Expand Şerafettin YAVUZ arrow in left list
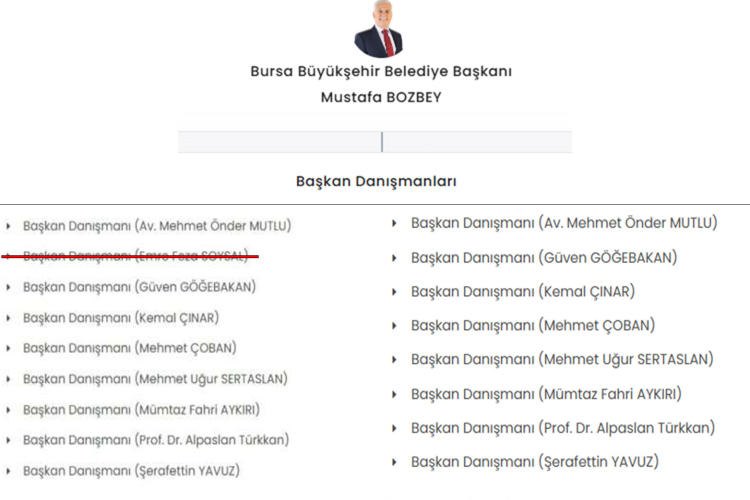Screen dimensions: 750x500 pyautogui.click(x=9, y=471)
